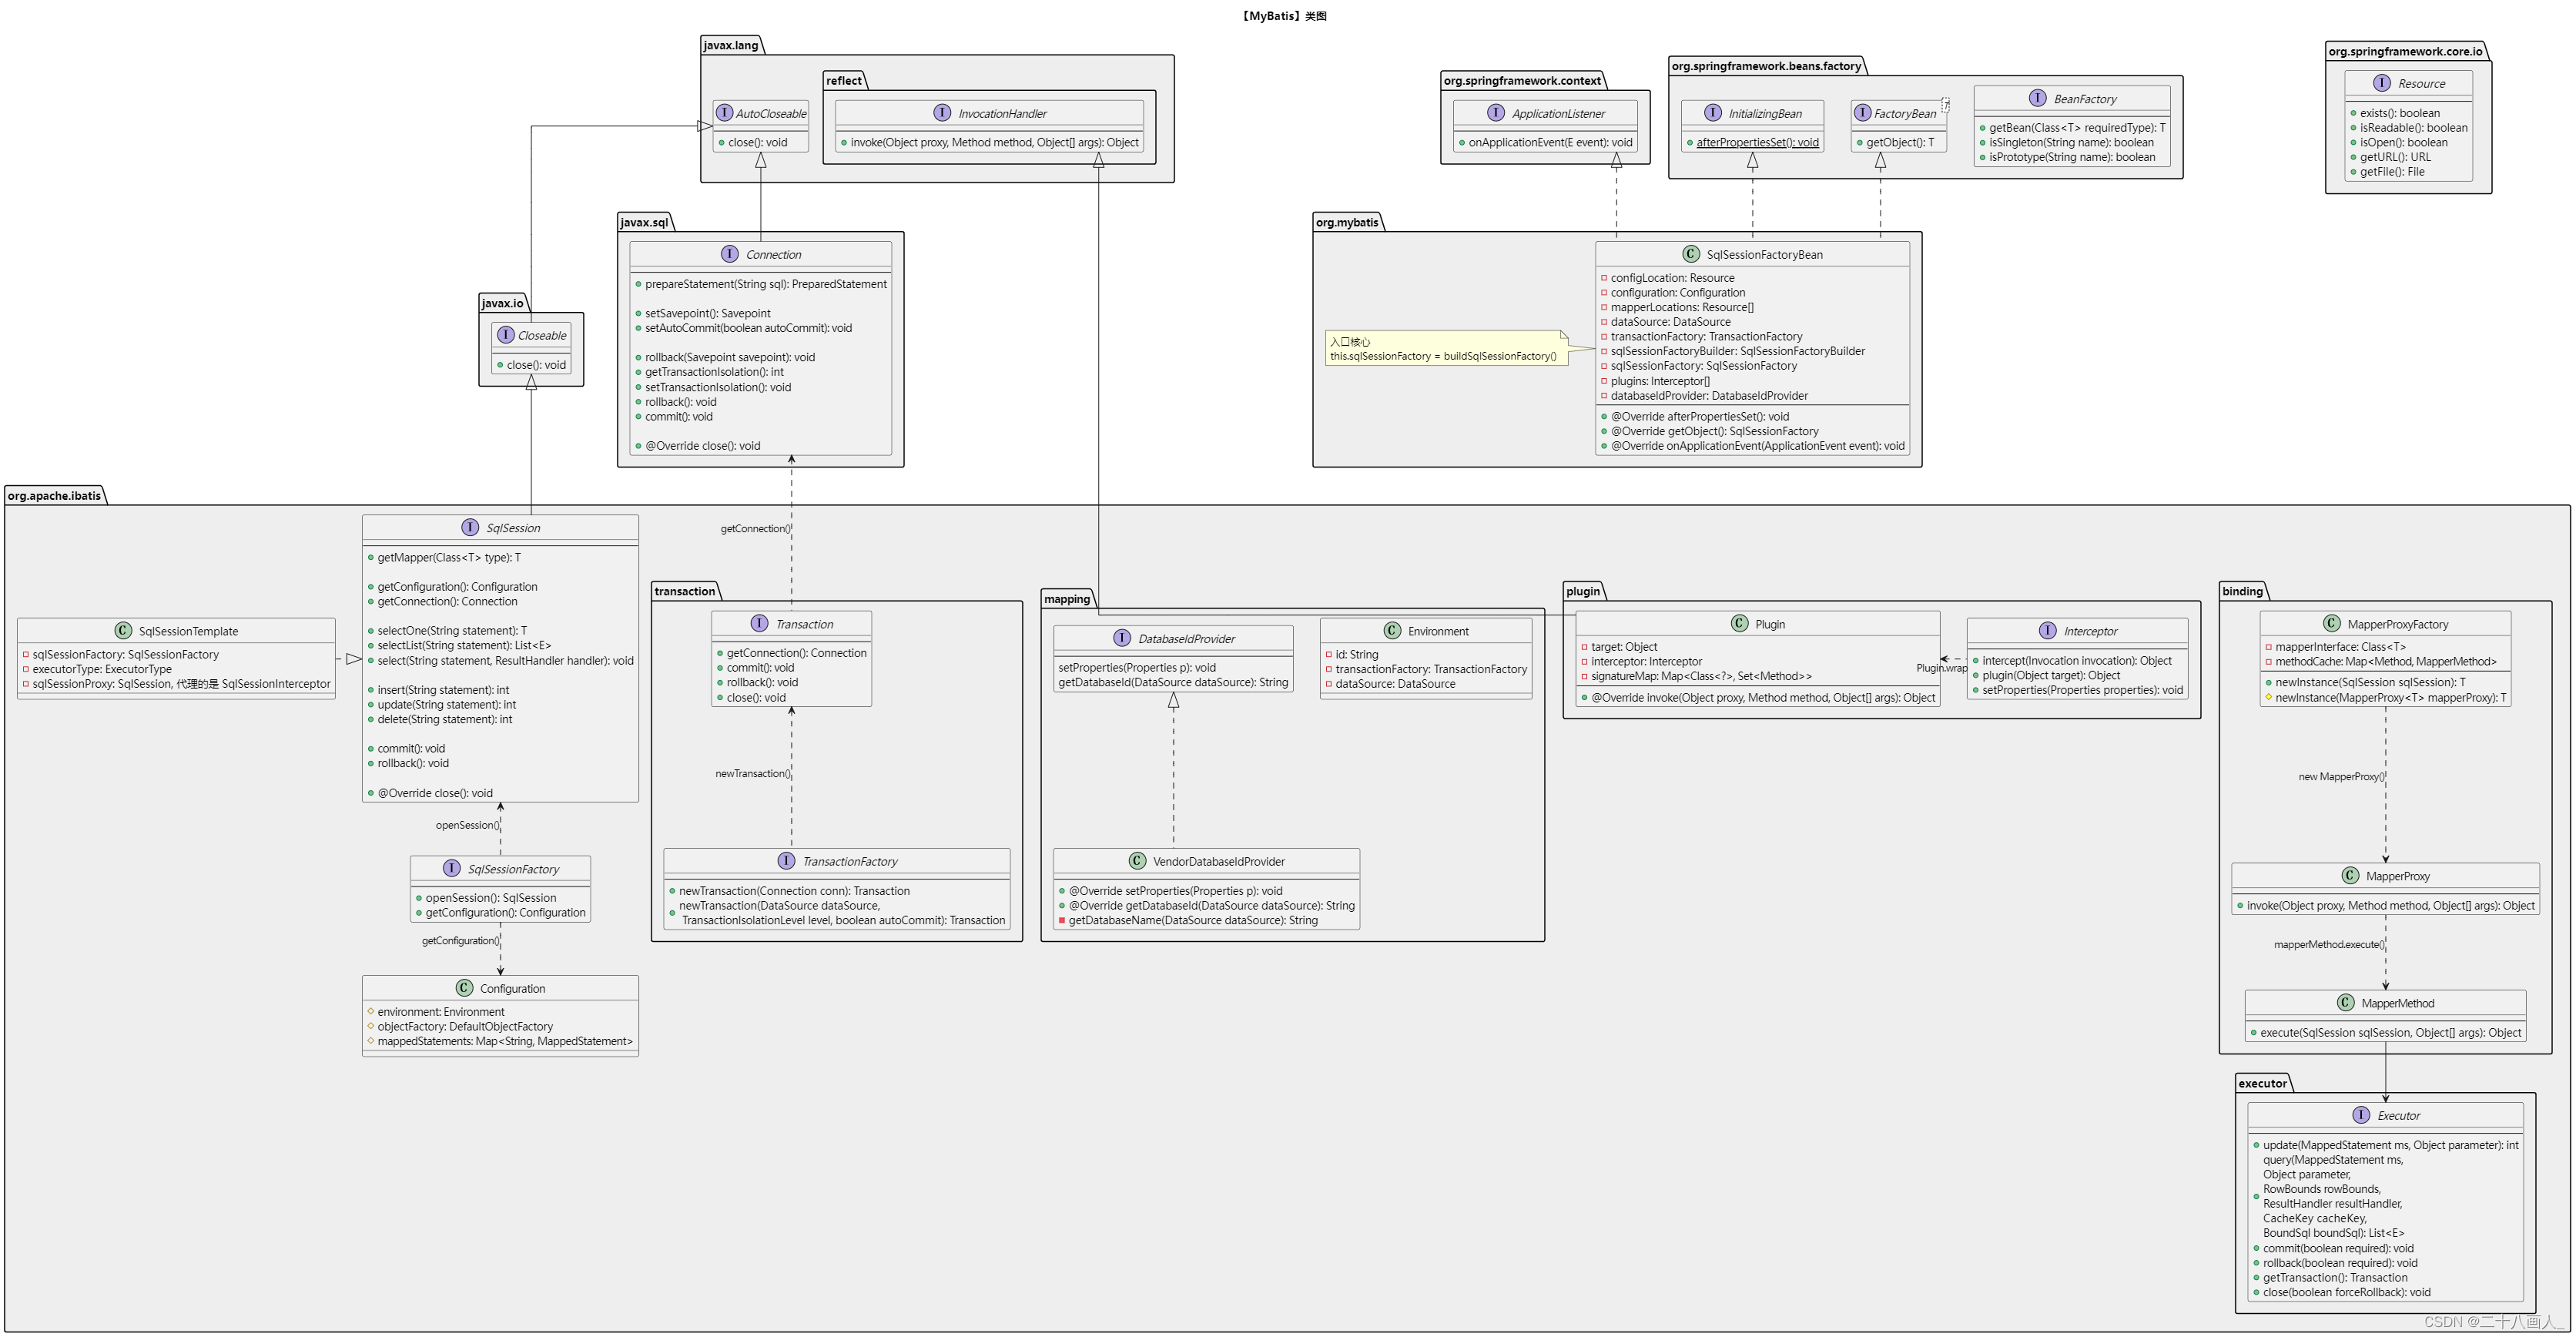Select the transaction package label
Screen dimensions: 2576x1337
[x=685, y=591]
